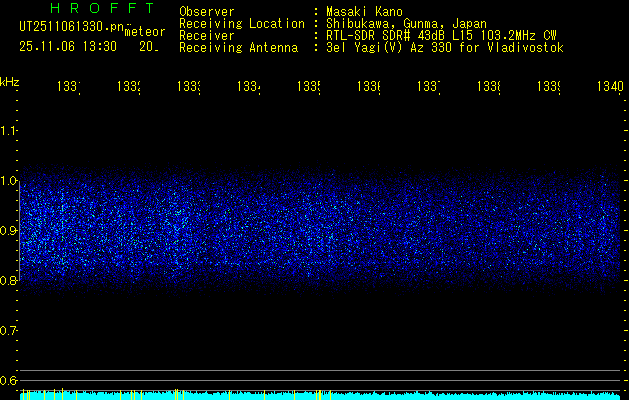
Task: Click the 'Receiver' field label
Action: pos(207,36)
